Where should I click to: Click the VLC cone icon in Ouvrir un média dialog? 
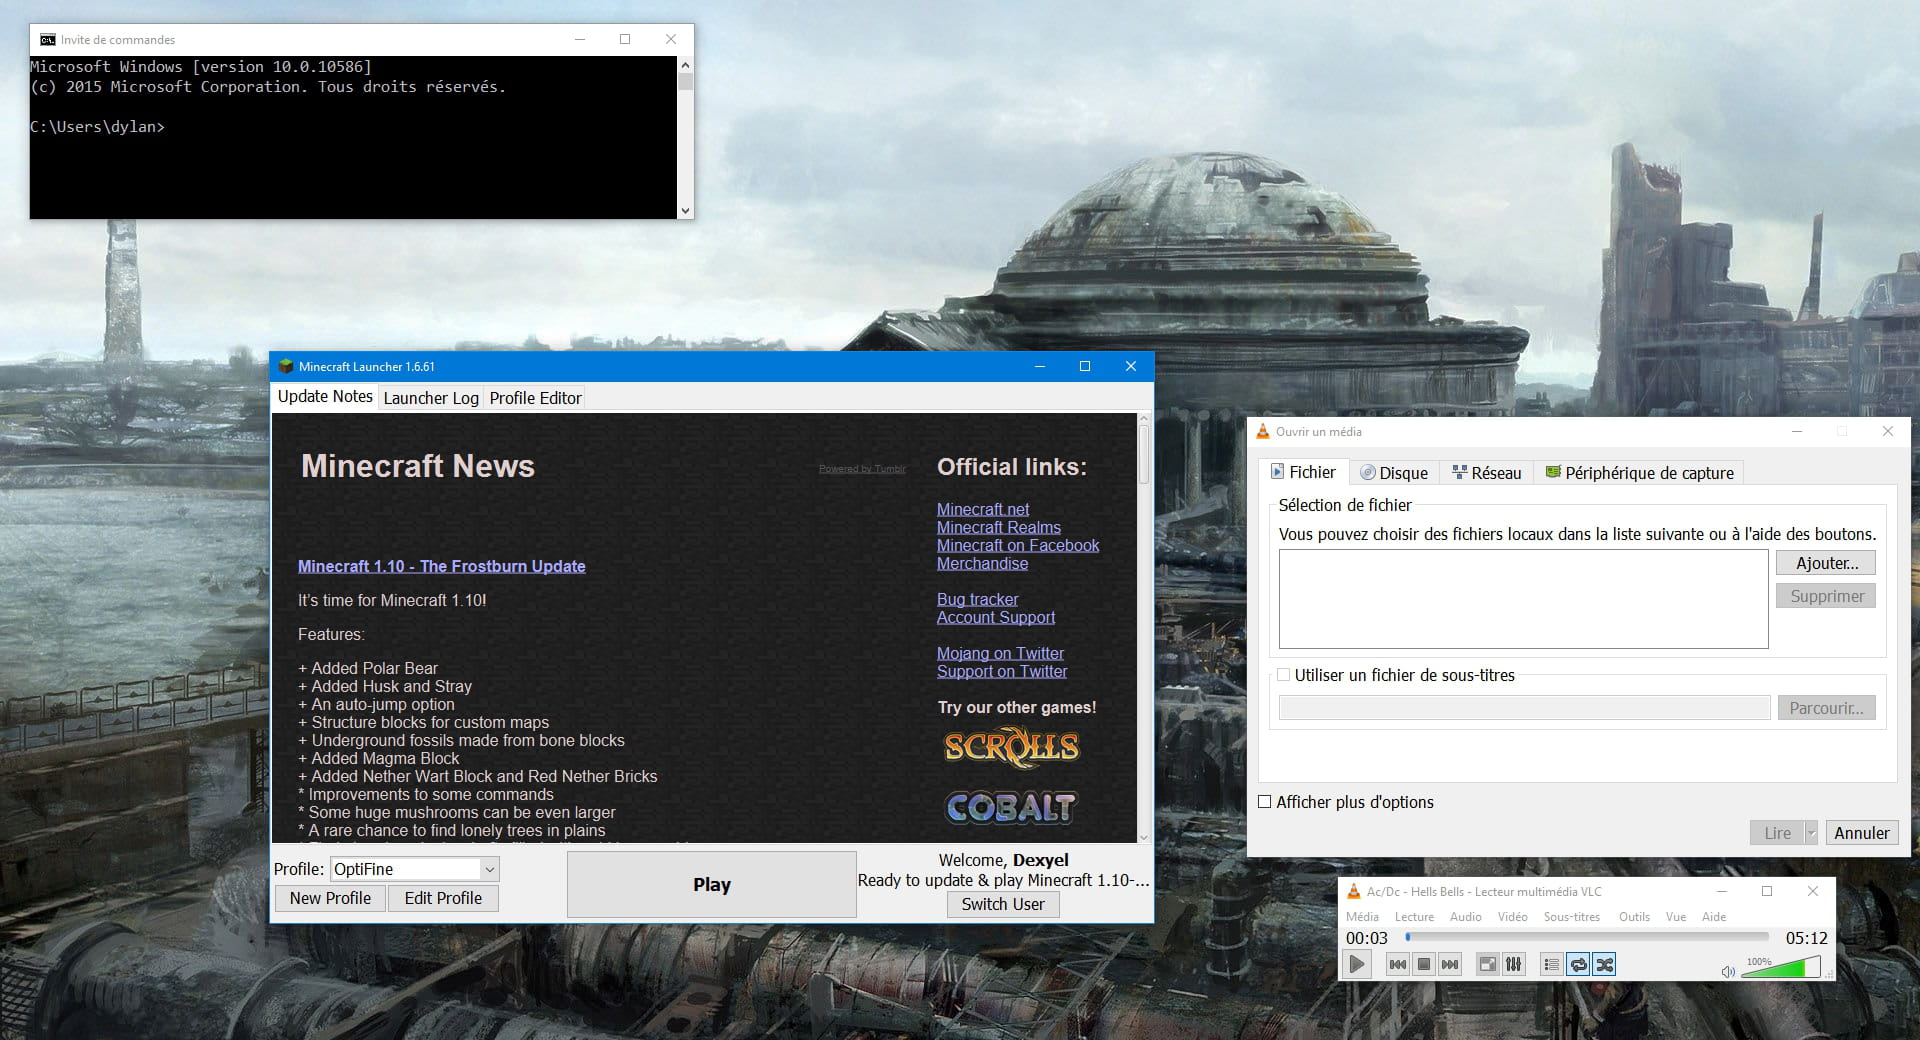[x=1263, y=431]
